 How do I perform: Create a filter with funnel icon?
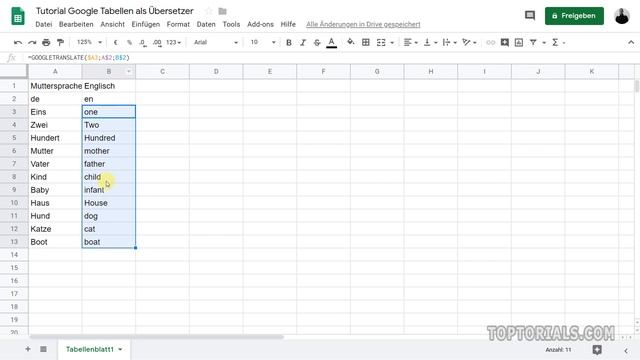point(533,42)
